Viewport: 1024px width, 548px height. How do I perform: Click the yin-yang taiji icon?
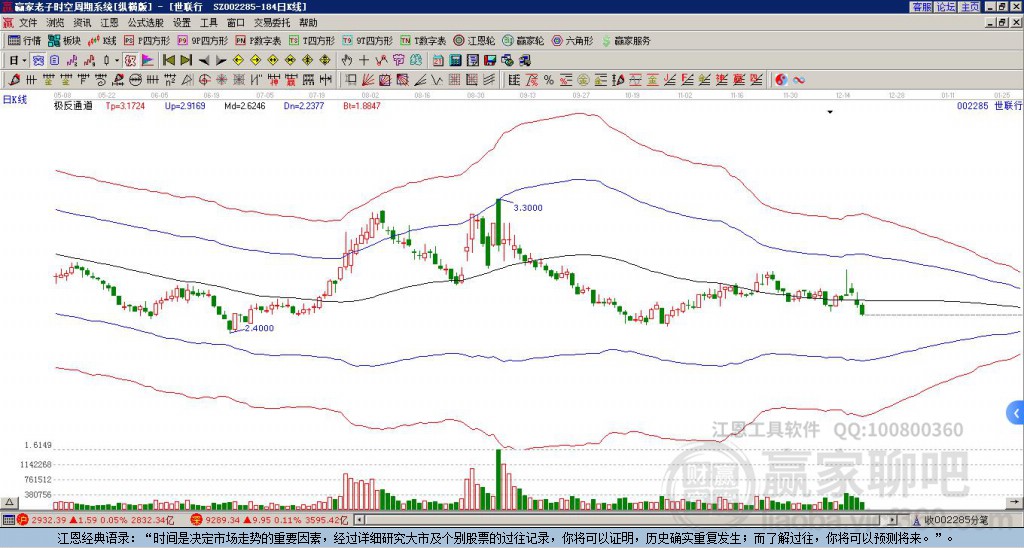tap(781, 80)
